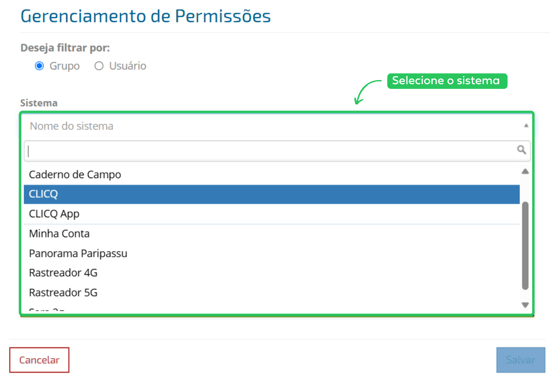550x376 pixels.
Task: Choose Caderno de Campo from the list
Action: coord(271,174)
